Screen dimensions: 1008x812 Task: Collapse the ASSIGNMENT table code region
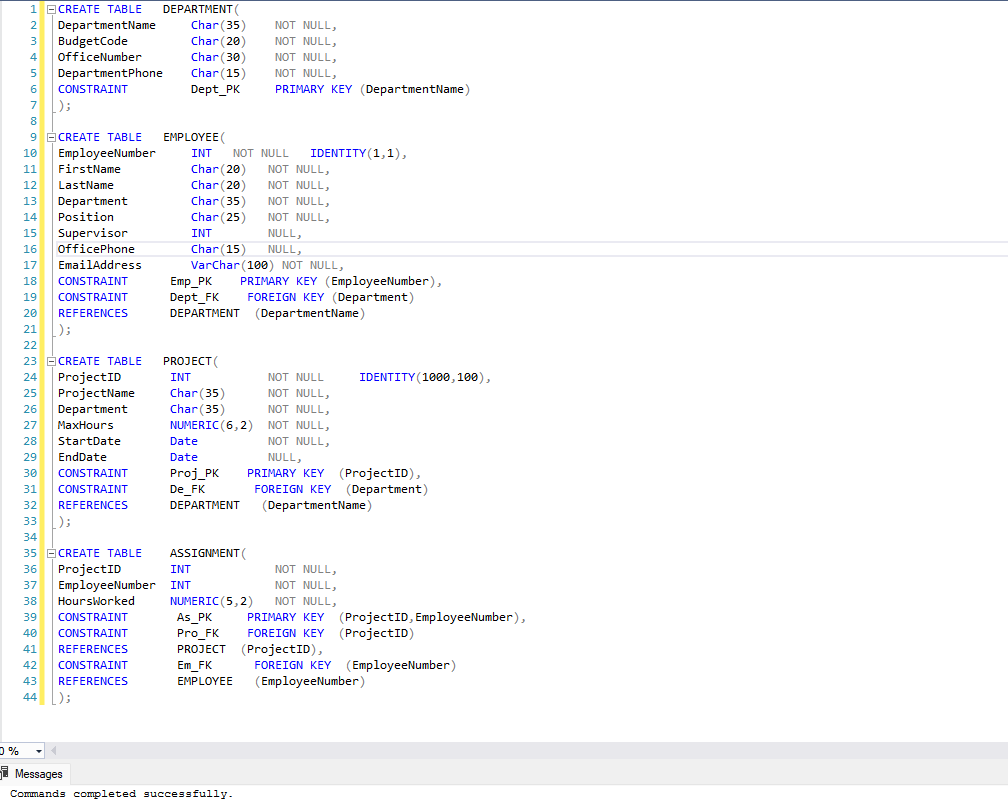(x=50, y=553)
